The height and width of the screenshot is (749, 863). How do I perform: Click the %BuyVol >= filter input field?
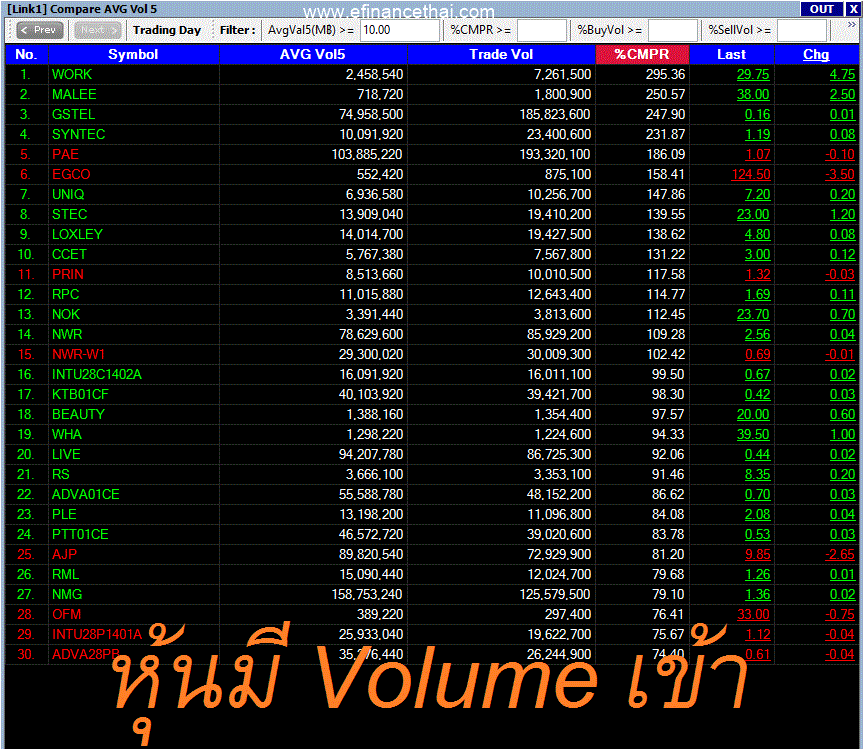(x=673, y=30)
